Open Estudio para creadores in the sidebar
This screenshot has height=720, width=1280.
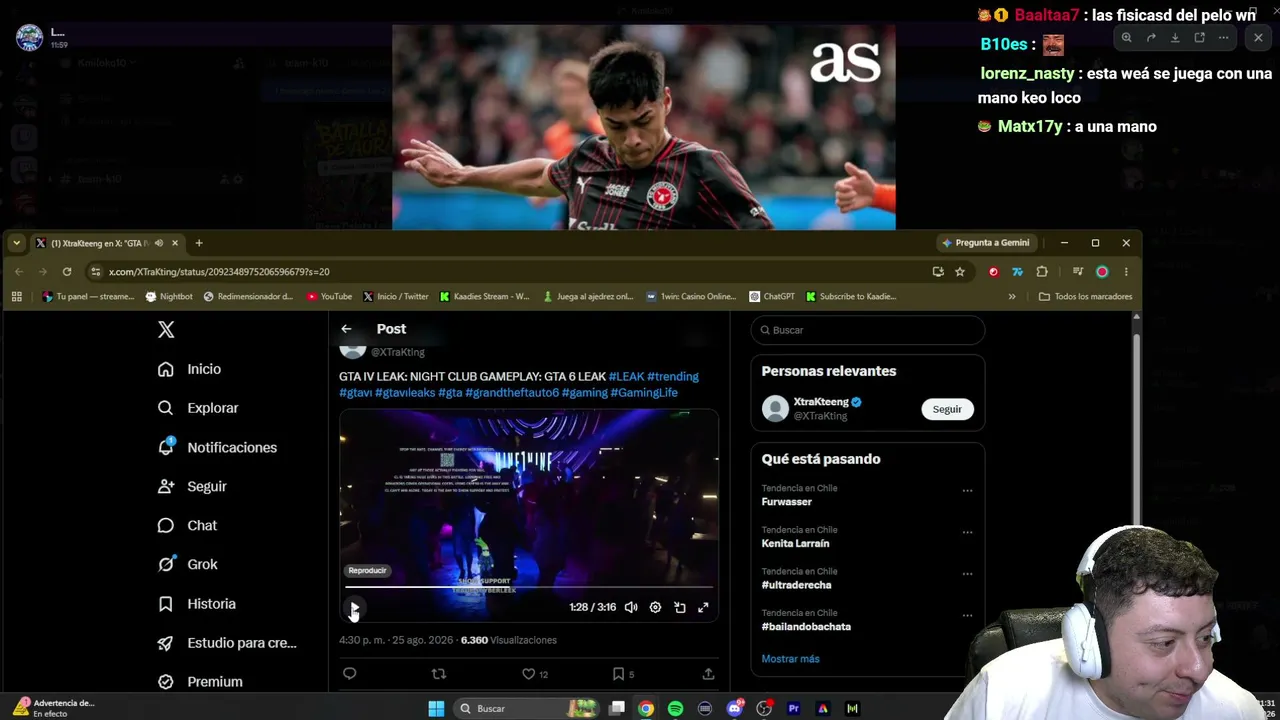227,643
